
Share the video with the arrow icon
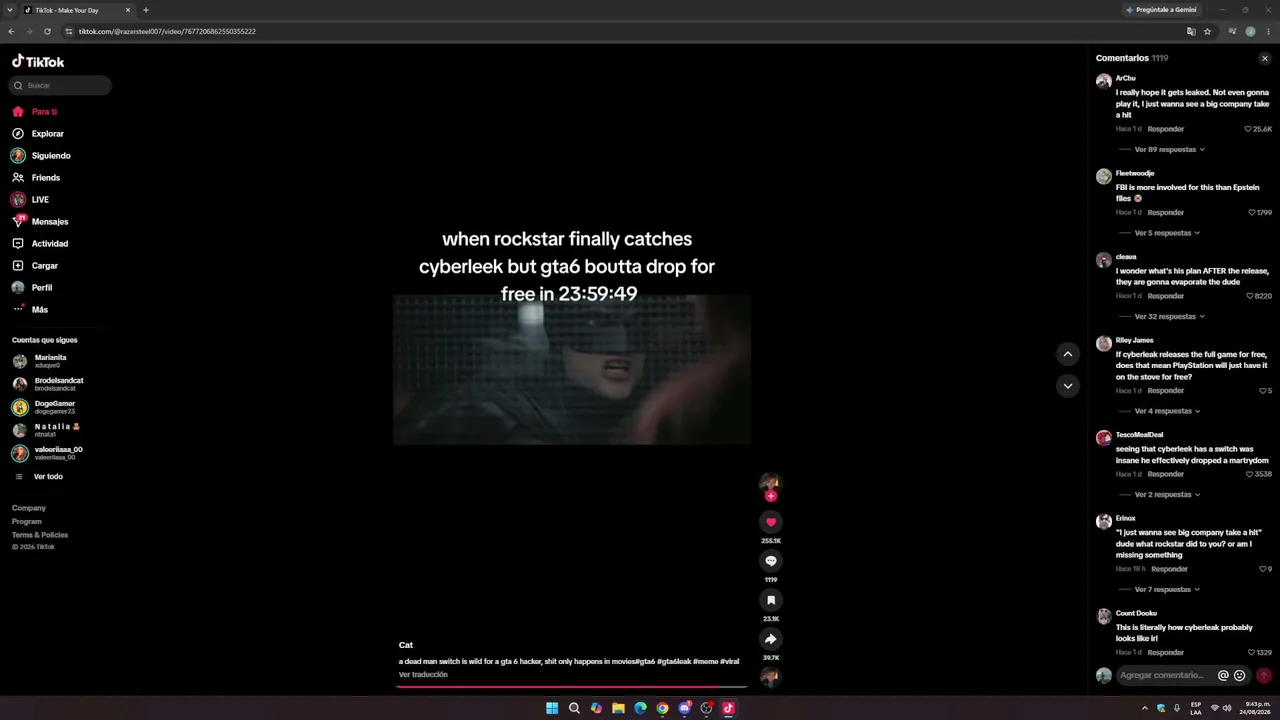pyautogui.click(x=771, y=639)
